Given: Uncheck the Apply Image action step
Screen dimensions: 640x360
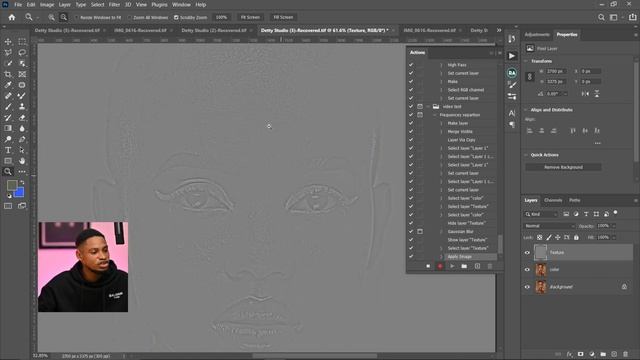Looking at the screenshot, I should click(x=411, y=257).
